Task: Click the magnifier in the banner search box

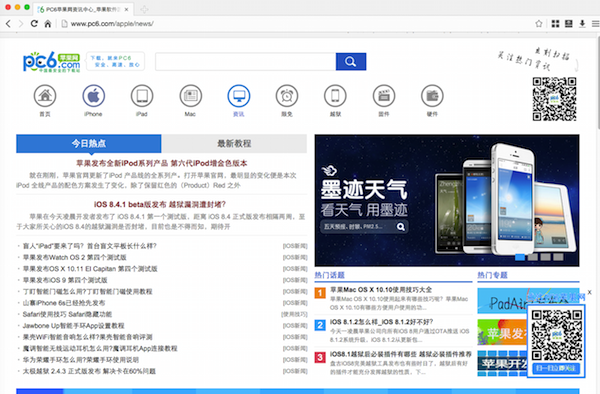Action: pos(401,227)
